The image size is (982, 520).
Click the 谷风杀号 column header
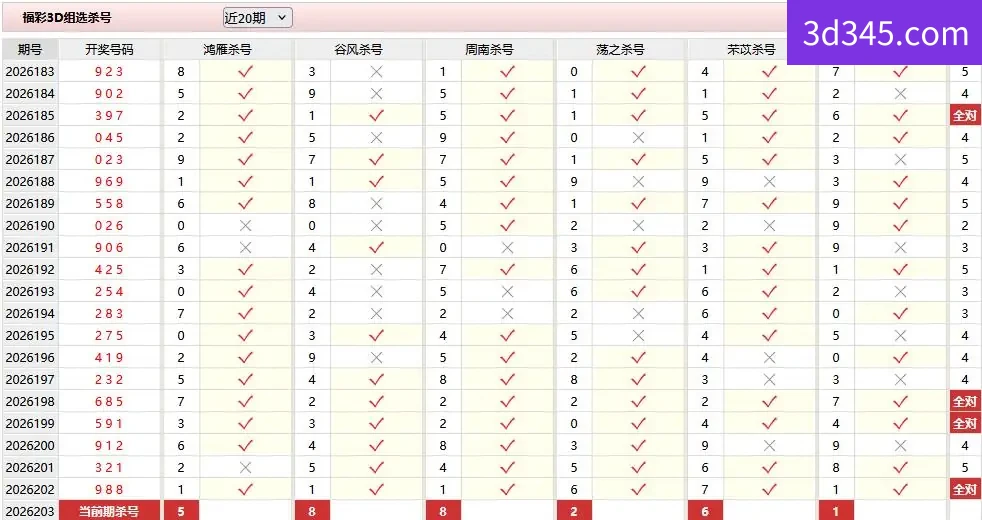click(x=358, y=49)
